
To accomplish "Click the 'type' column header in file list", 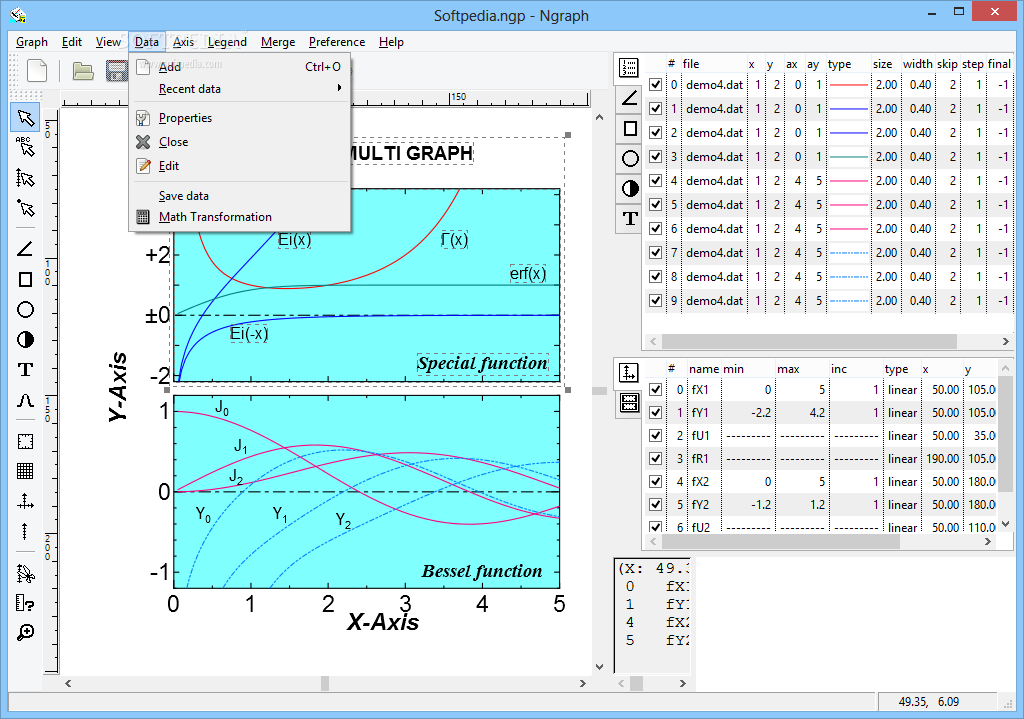I will pyautogui.click(x=839, y=64).
